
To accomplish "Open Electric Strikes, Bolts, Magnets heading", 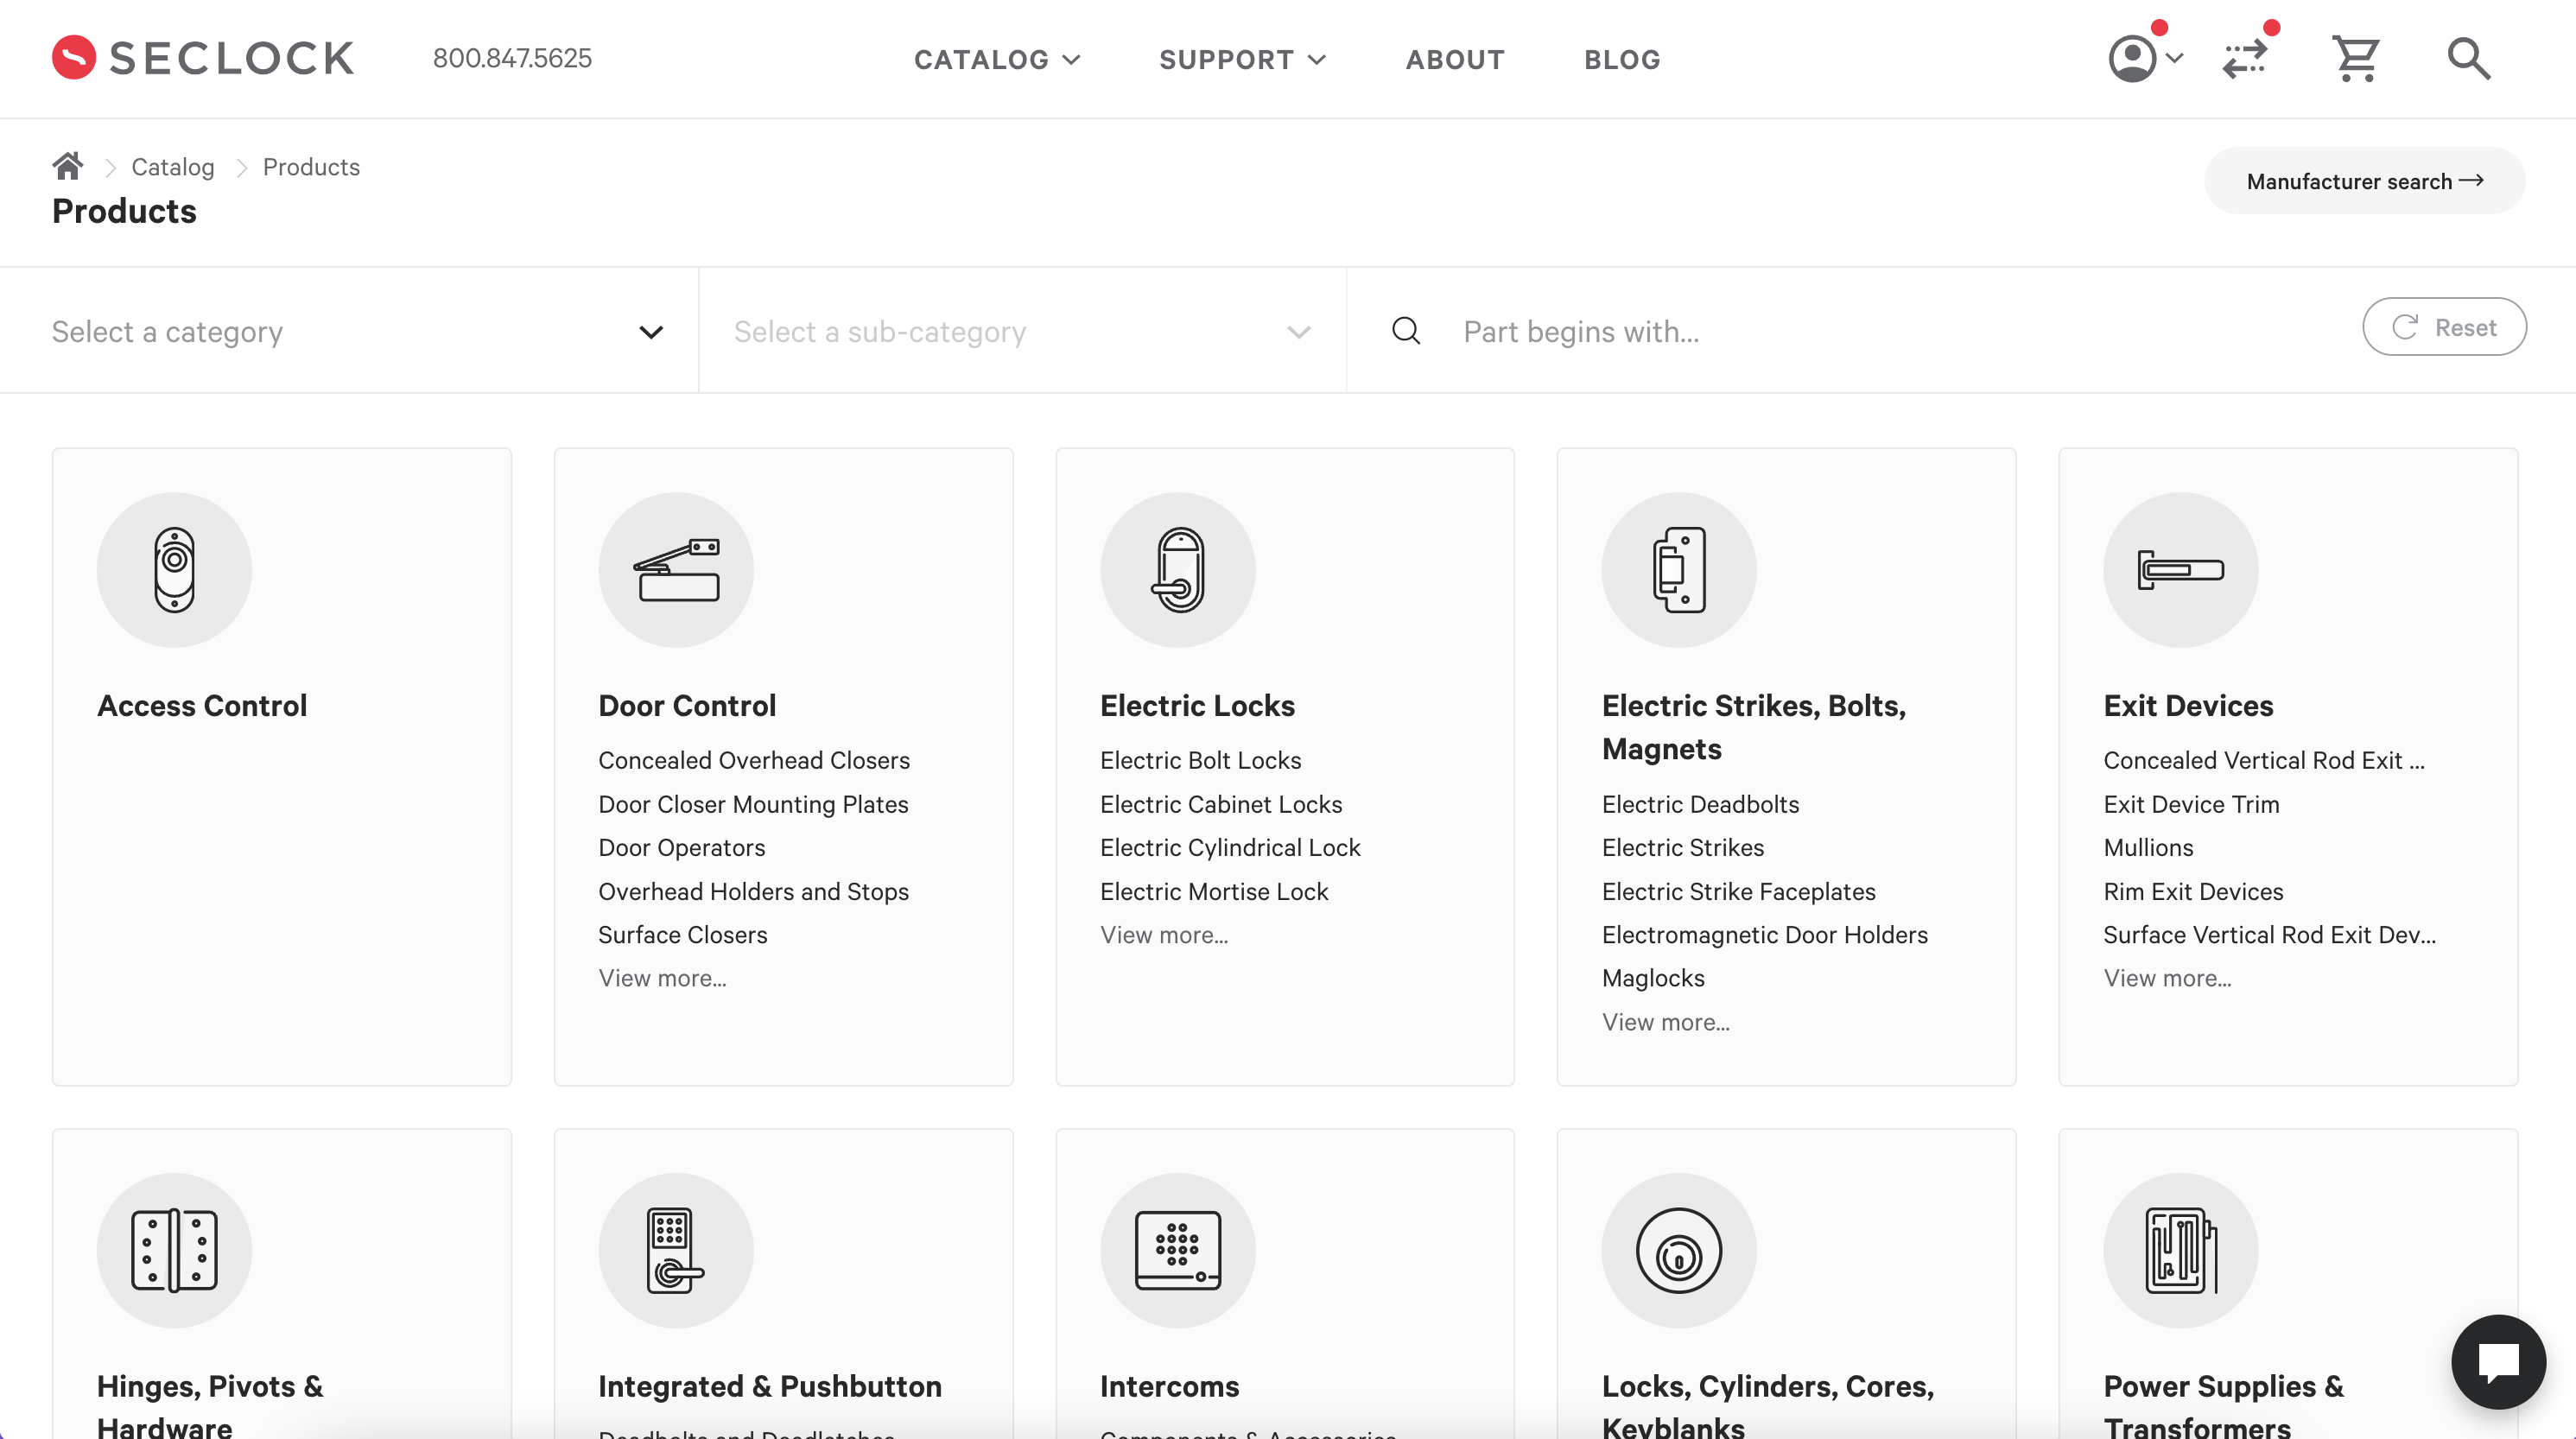I will pos(1754,727).
